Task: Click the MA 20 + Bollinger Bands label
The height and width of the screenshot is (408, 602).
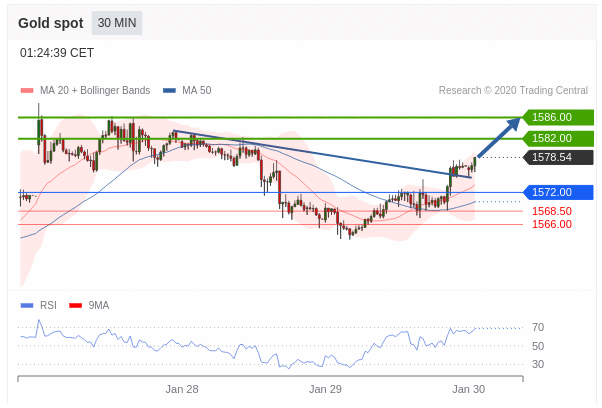Action: pos(95,91)
